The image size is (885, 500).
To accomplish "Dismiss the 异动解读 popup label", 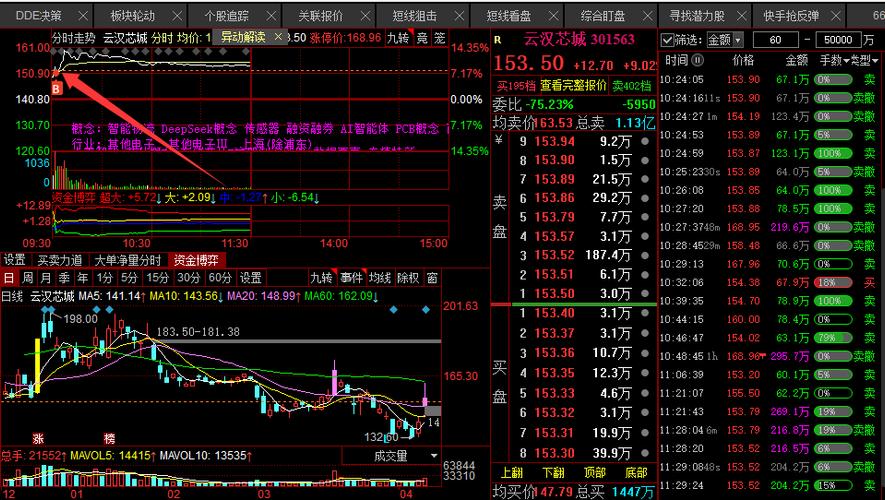I will coord(278,37).
